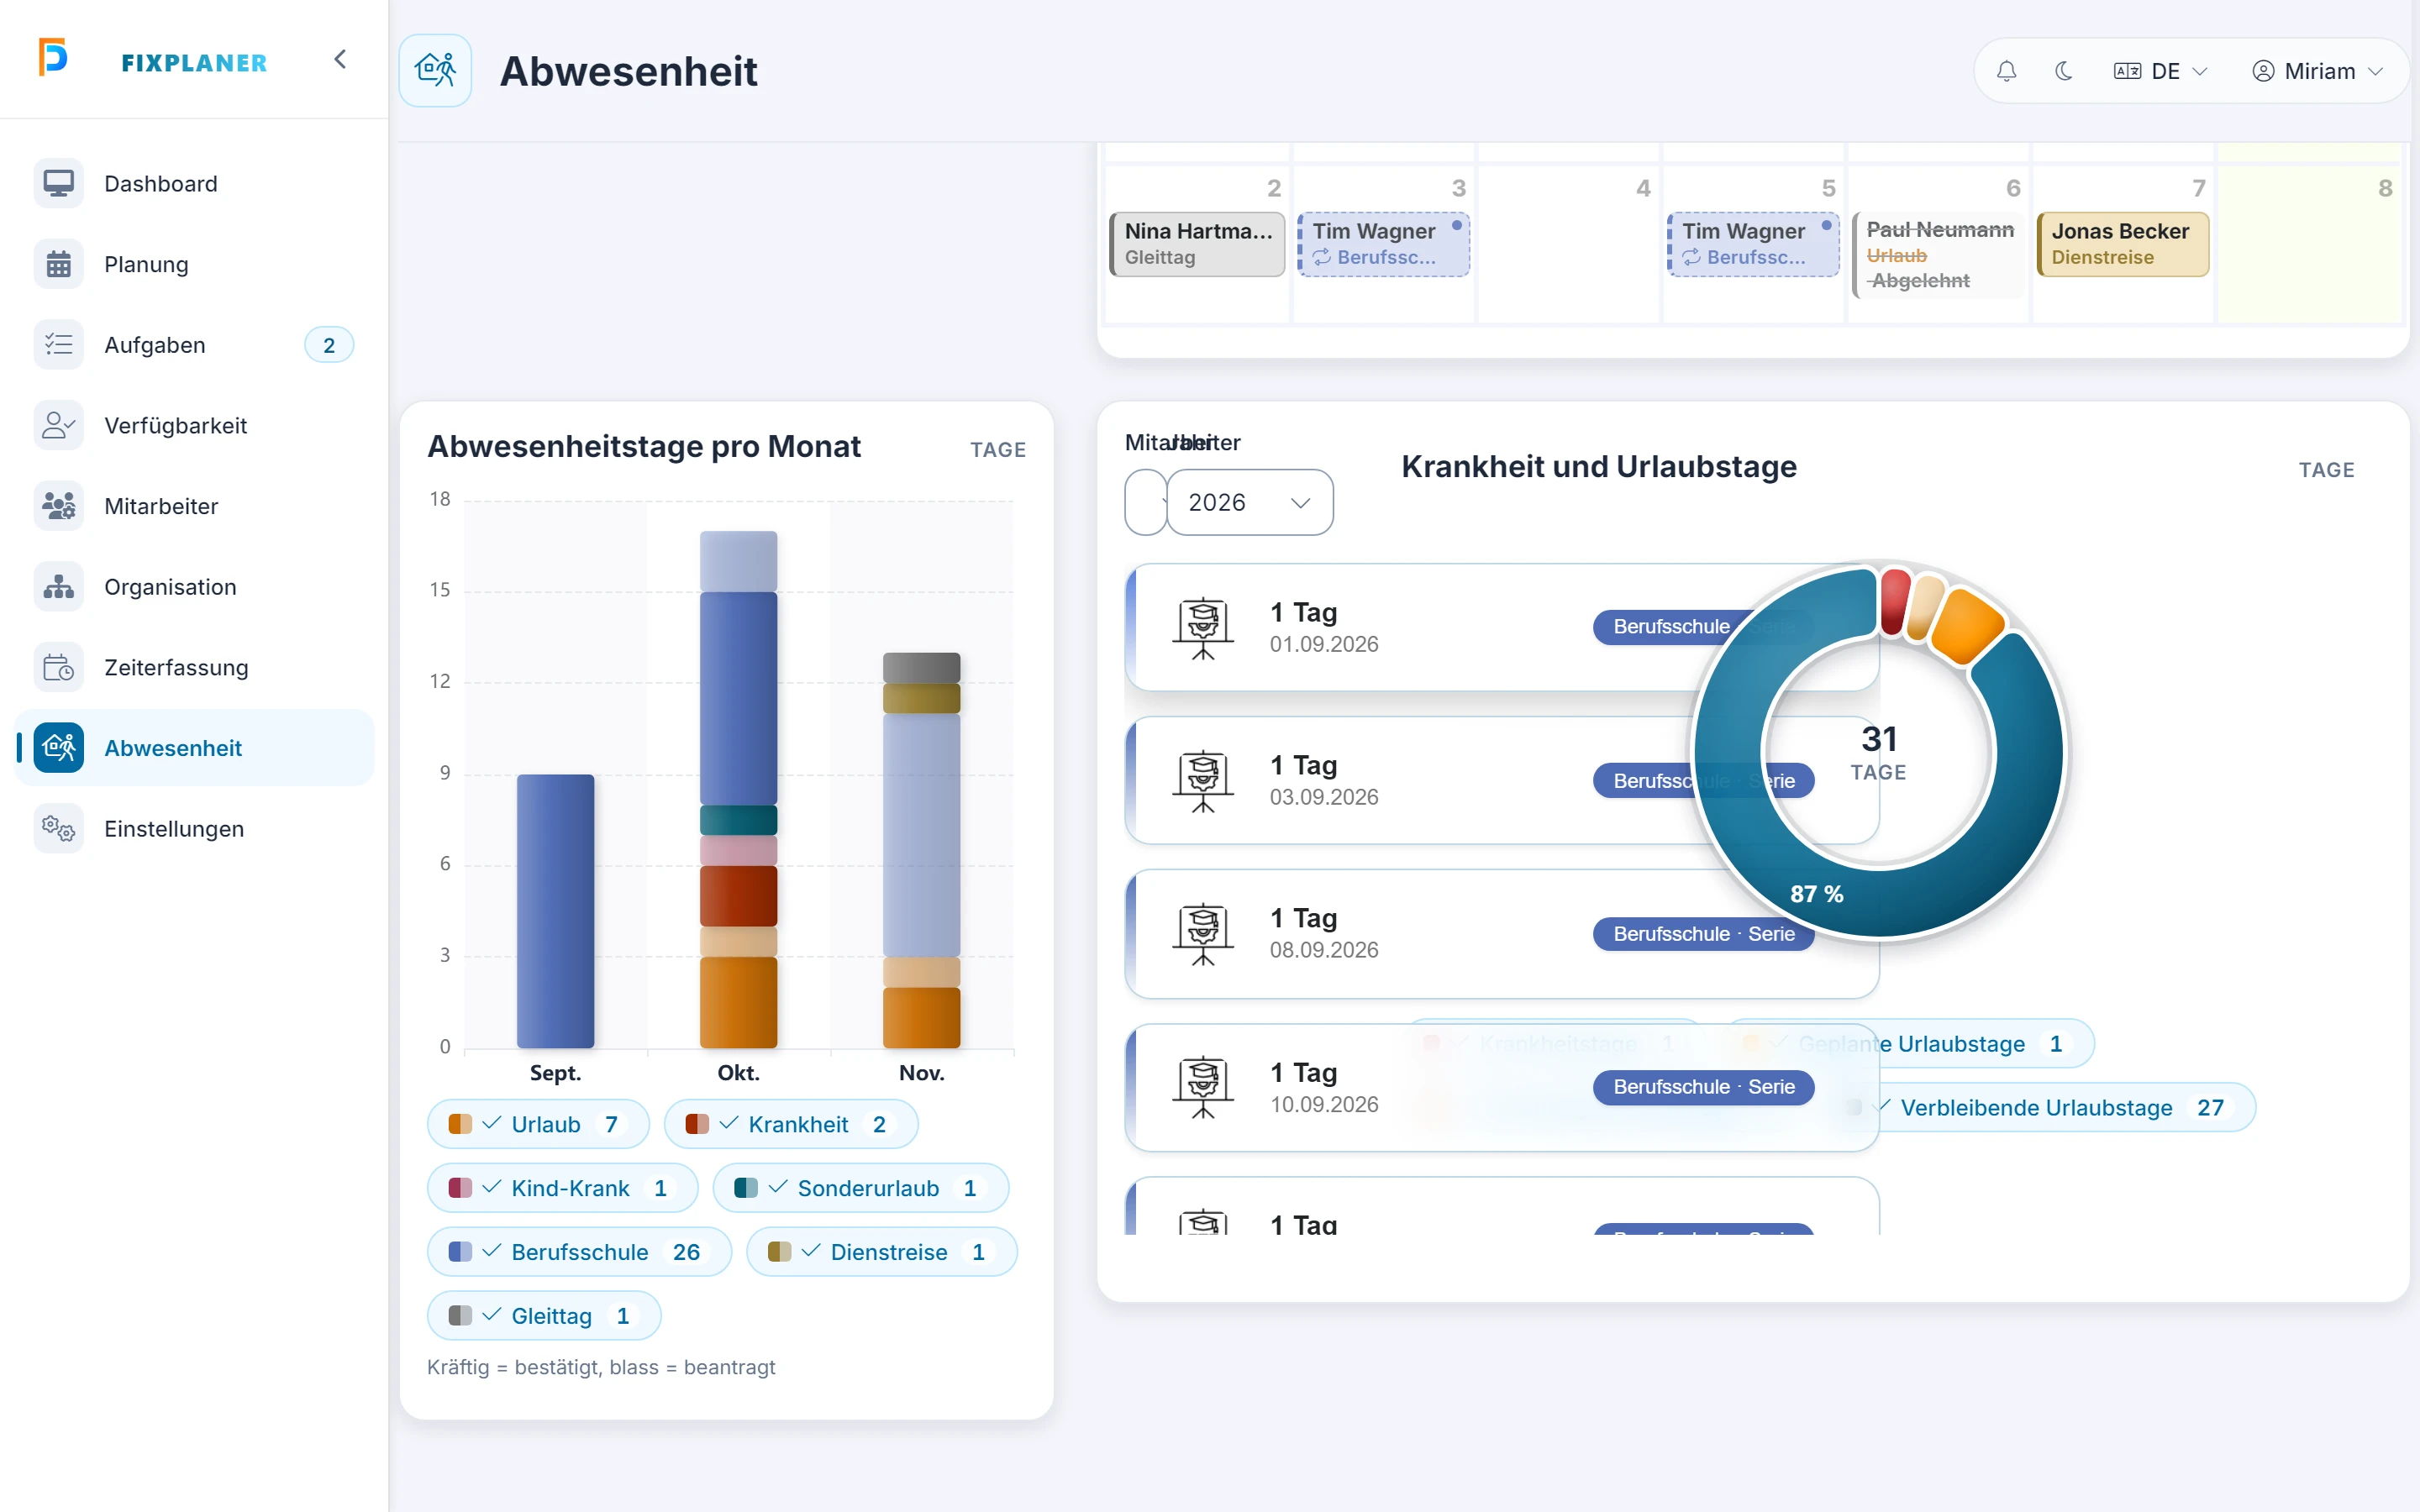Open Planung menu item
This screenshot has height=1512, width=2420.
[194, 264]
